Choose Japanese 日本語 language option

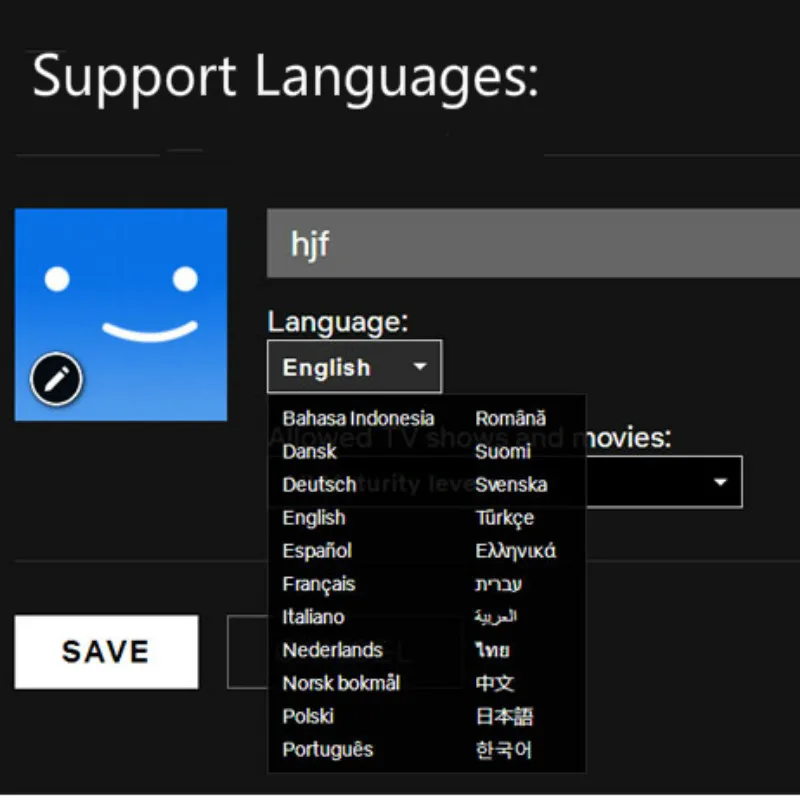504,716
